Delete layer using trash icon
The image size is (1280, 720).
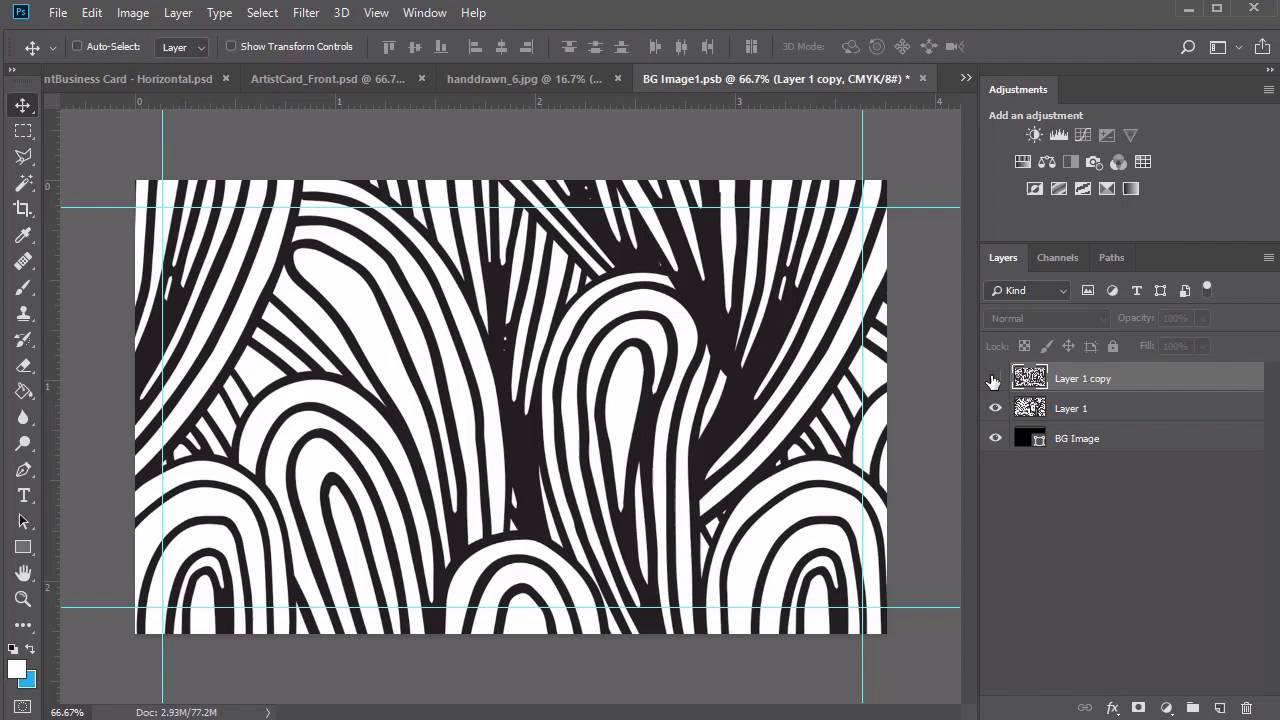[x=1246, y=708]
